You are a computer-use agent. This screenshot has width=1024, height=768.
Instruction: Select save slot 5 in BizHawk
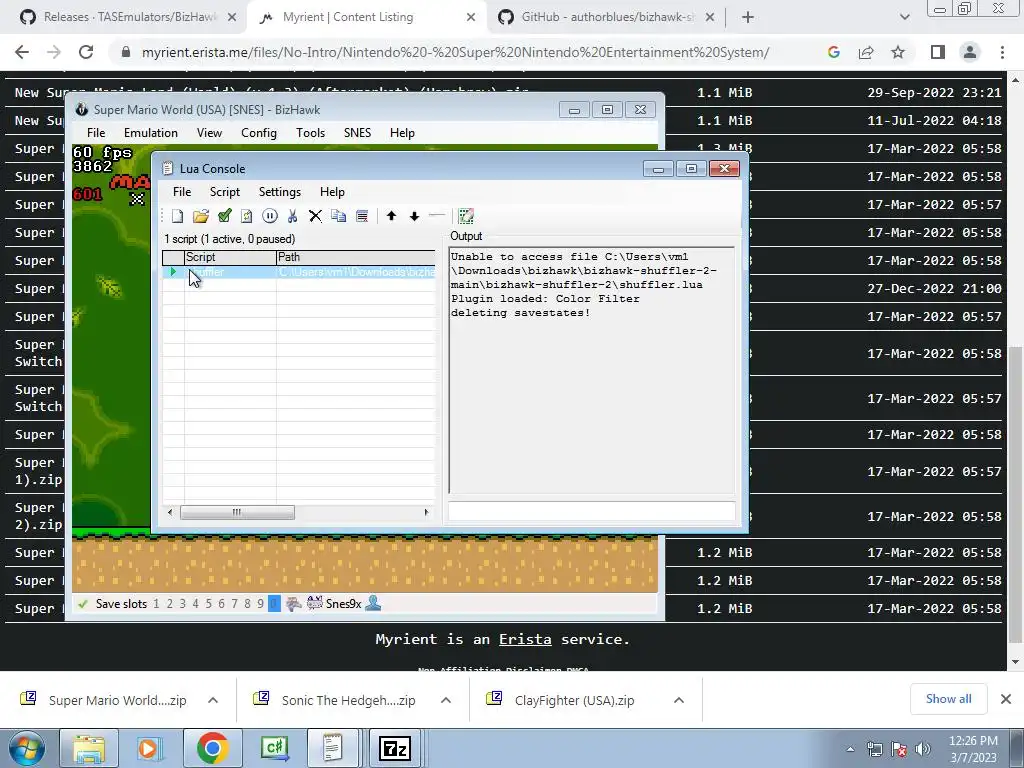[x=208, y=604]
